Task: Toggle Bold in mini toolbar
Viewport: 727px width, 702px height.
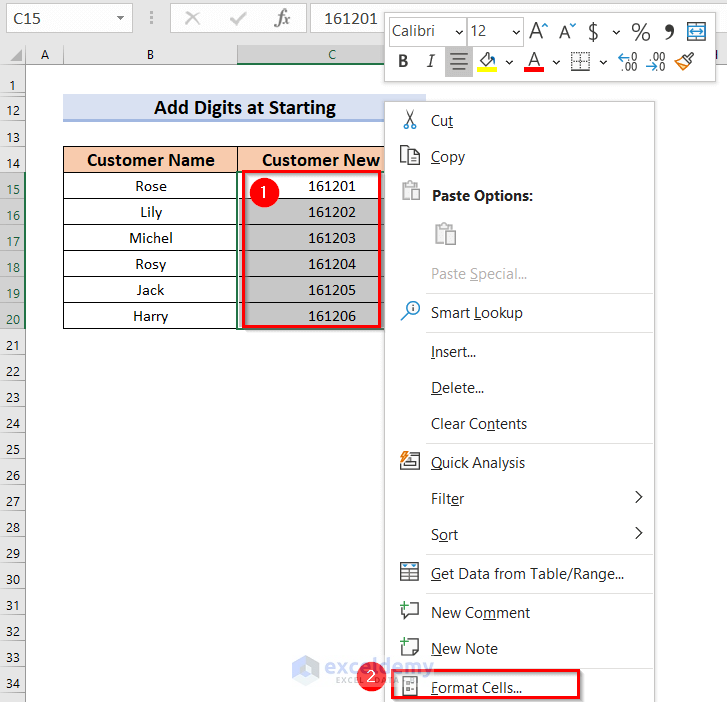Action: tap(403, 61)
